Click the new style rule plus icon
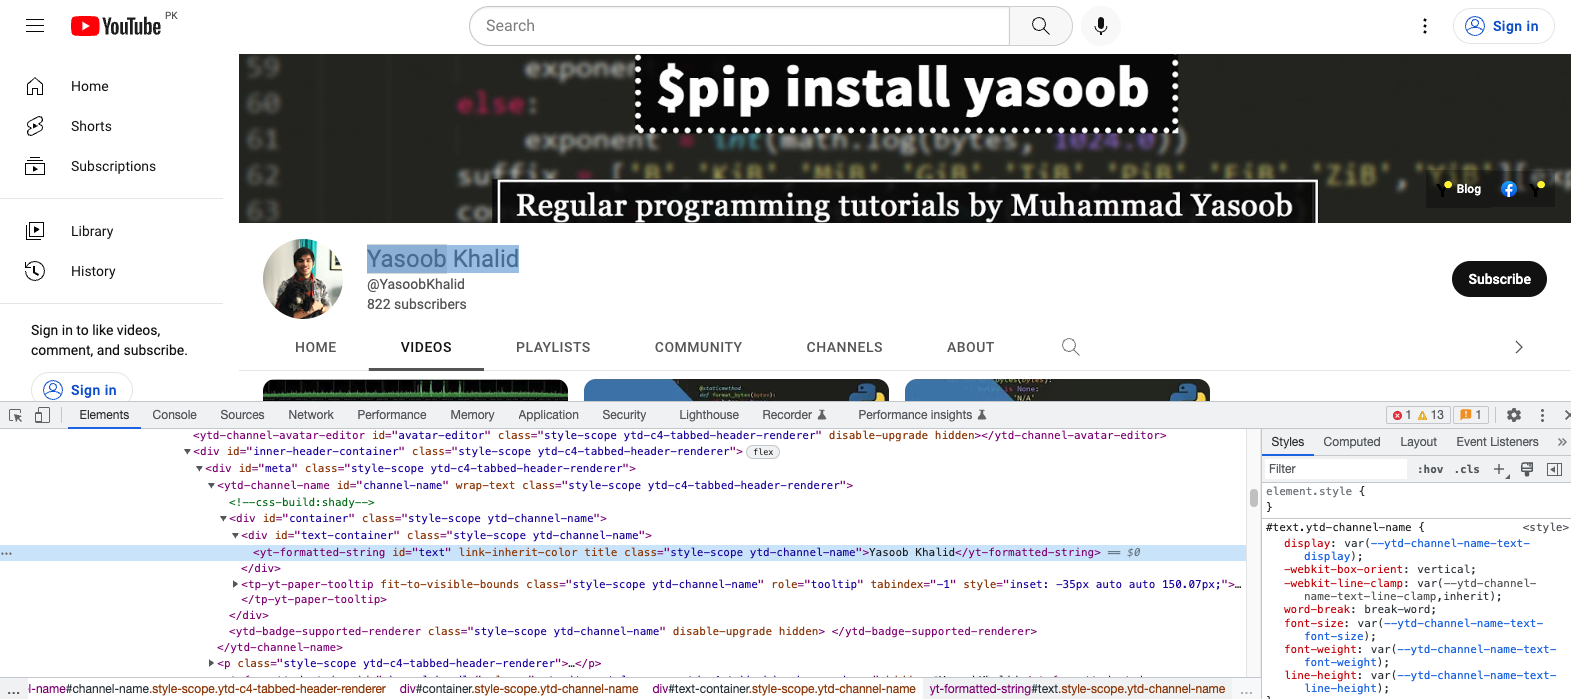This screenshot has width=1571, height=699. (1499, 469)
